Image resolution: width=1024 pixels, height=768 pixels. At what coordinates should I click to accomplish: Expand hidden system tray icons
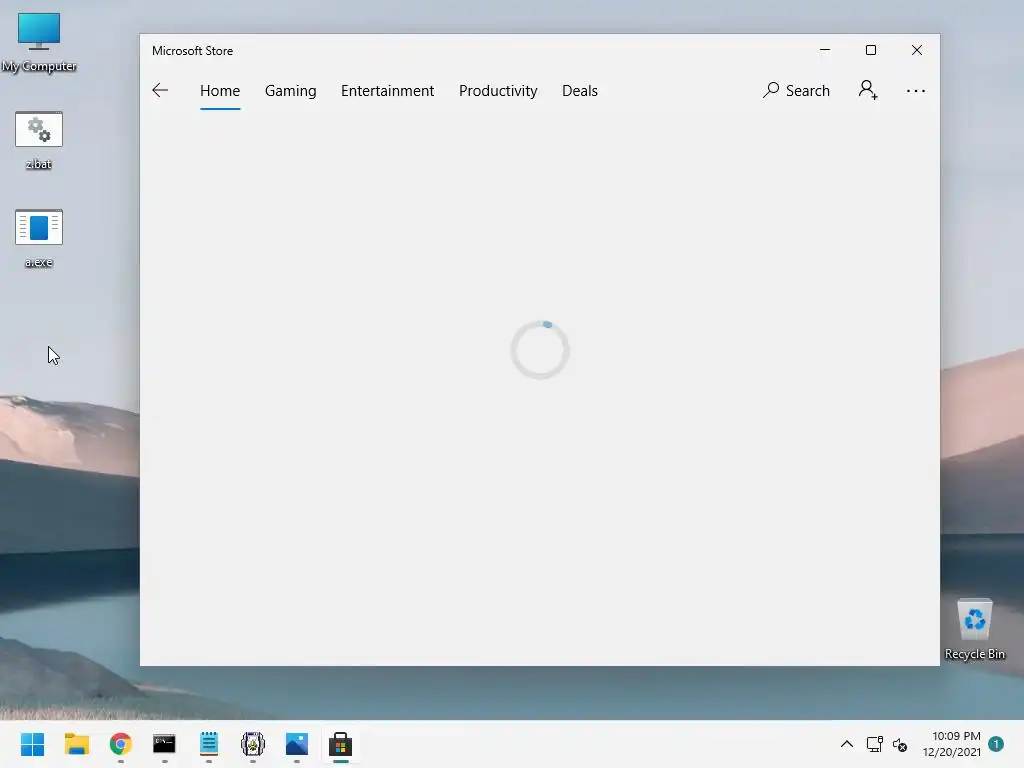pyautogui.click(x=846, y=744)
